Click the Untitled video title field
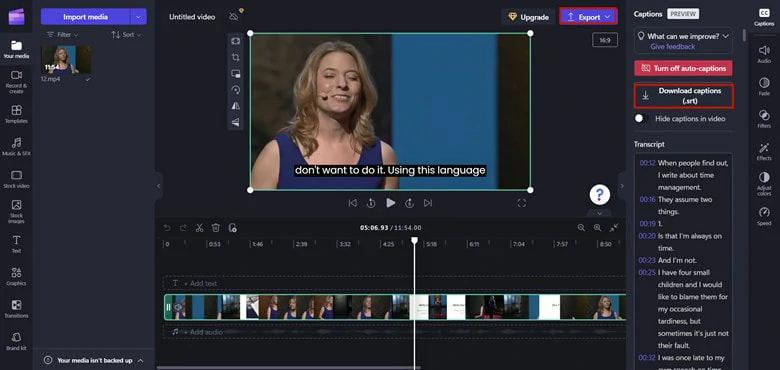Screen dimensions: 780x370 point(192,17)
